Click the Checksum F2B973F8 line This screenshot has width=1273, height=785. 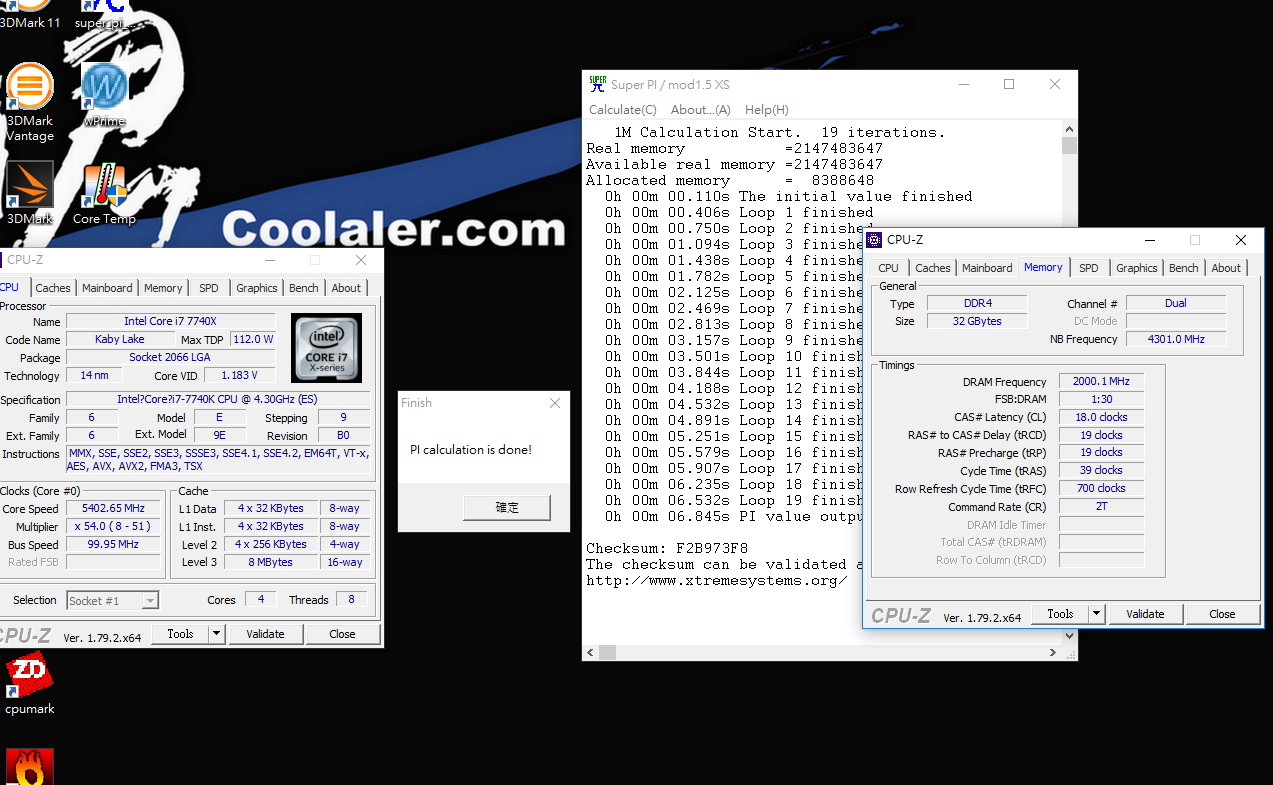[x=667, y=548]
